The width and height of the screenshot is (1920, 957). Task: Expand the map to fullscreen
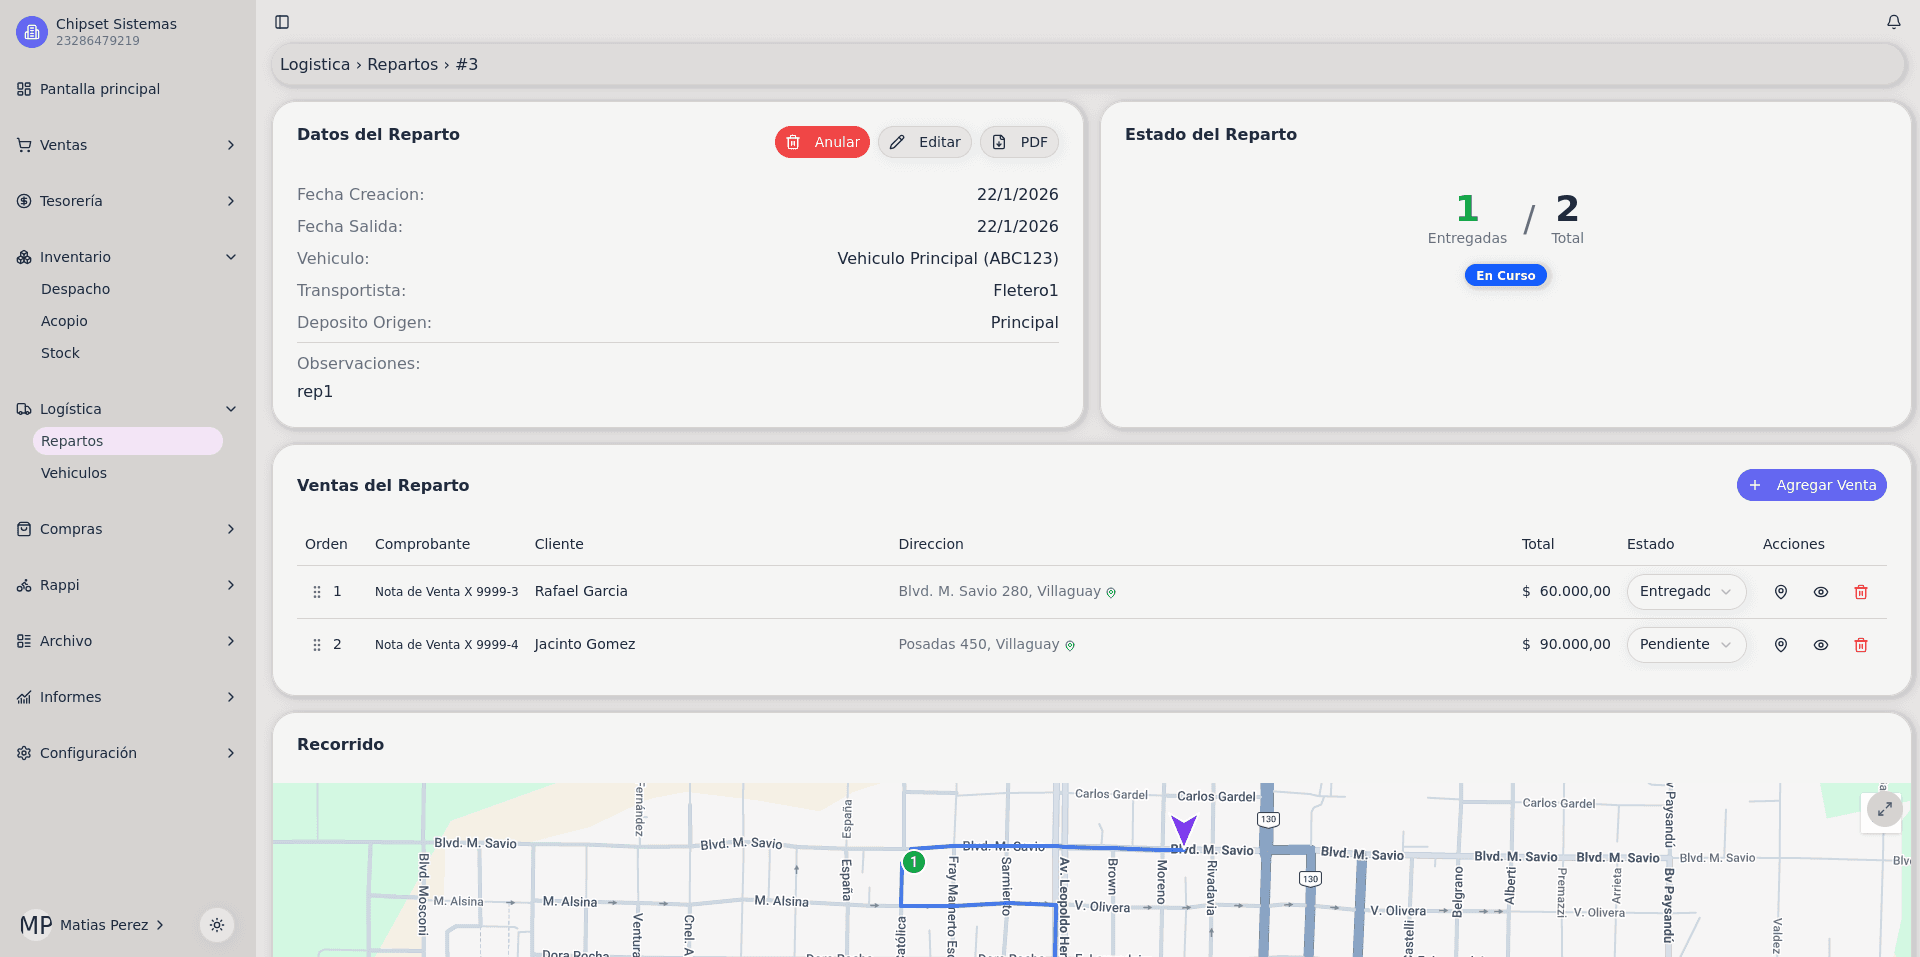pyautogui.click(x=1884, y=809)
